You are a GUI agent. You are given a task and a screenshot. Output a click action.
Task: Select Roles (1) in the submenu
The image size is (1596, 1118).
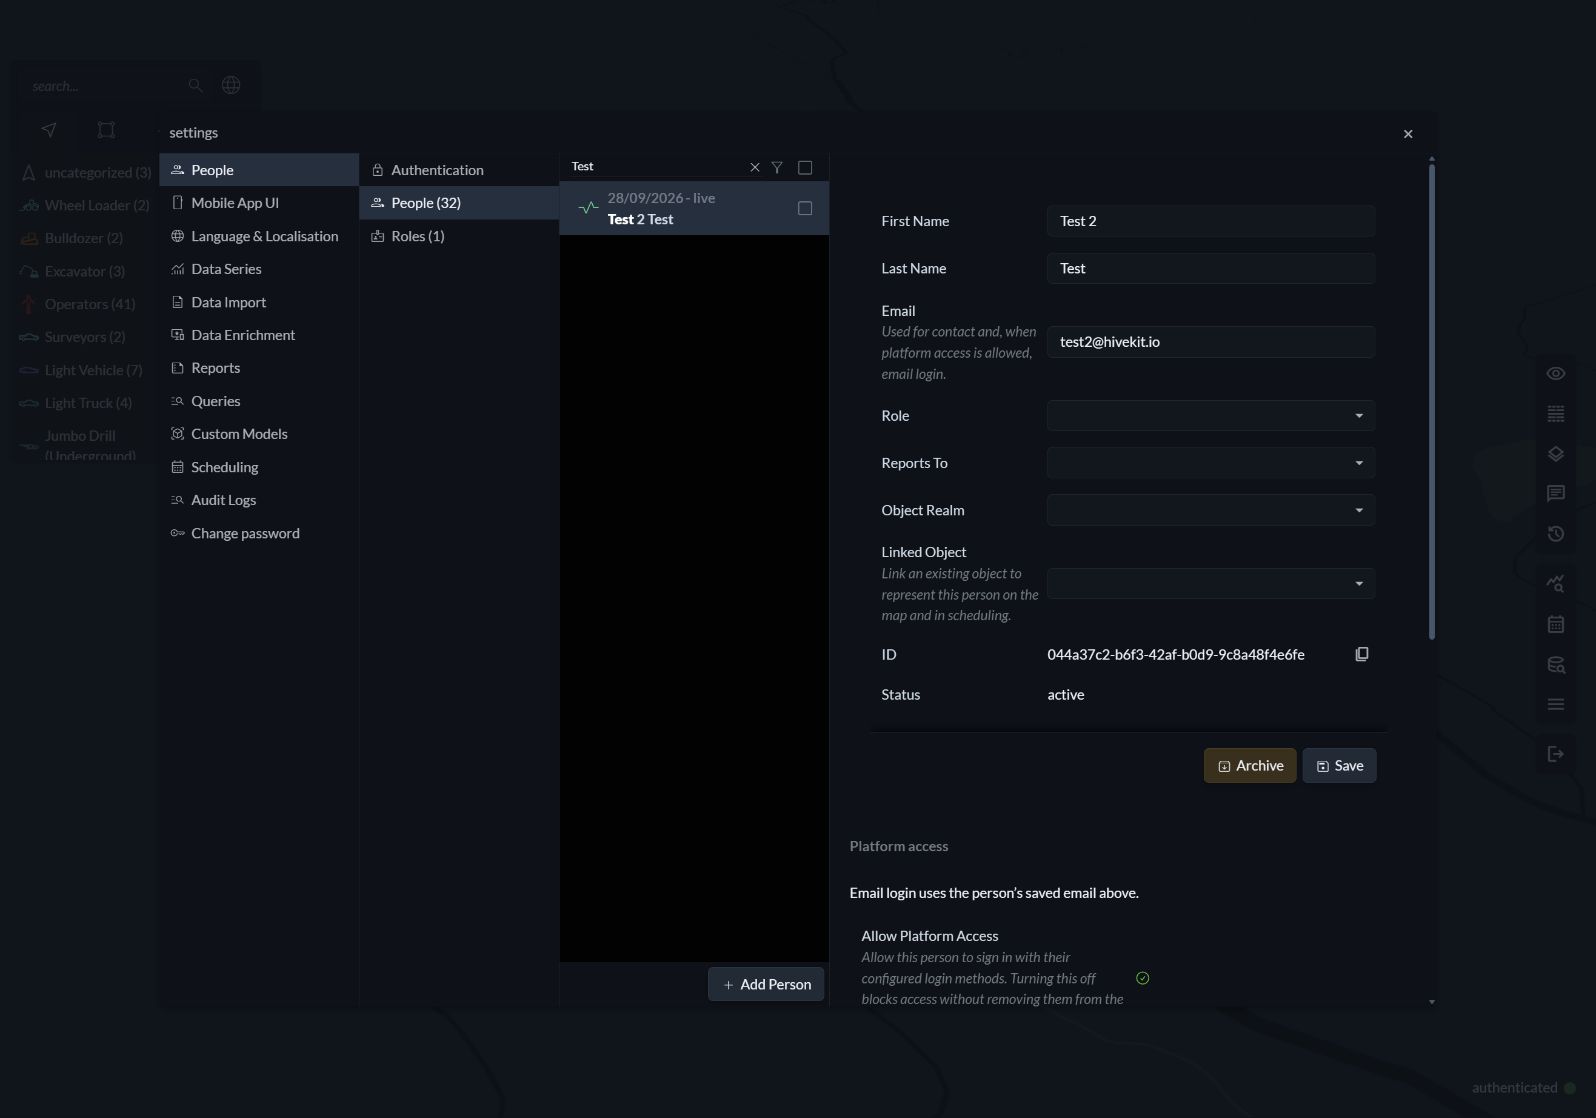coord(459,236)
